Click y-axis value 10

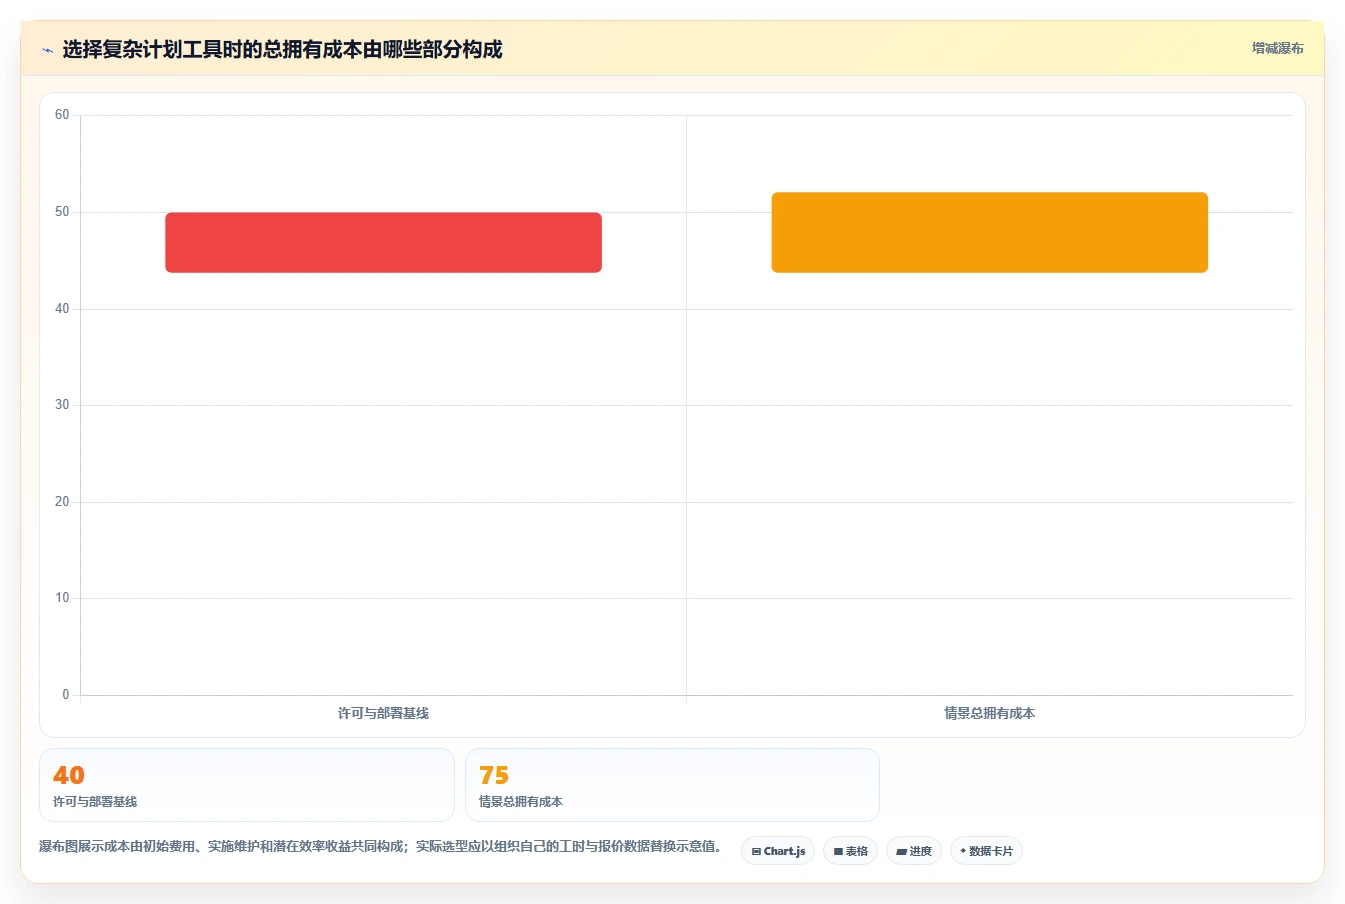62,598
